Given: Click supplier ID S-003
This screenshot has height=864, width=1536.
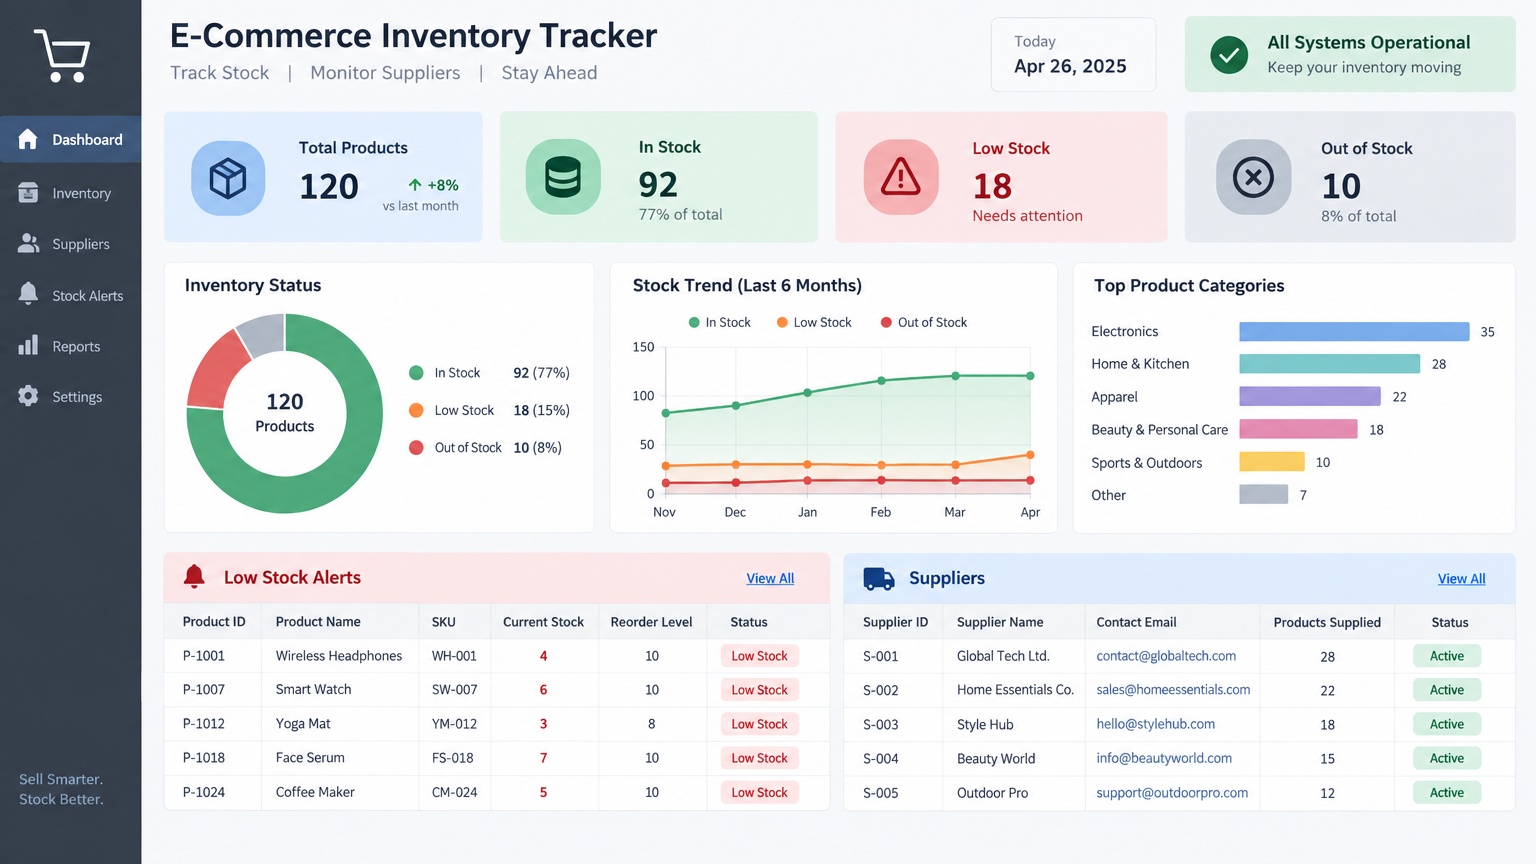Looking at the screenshot, I should pyautogui.click(x=881, y=724).
